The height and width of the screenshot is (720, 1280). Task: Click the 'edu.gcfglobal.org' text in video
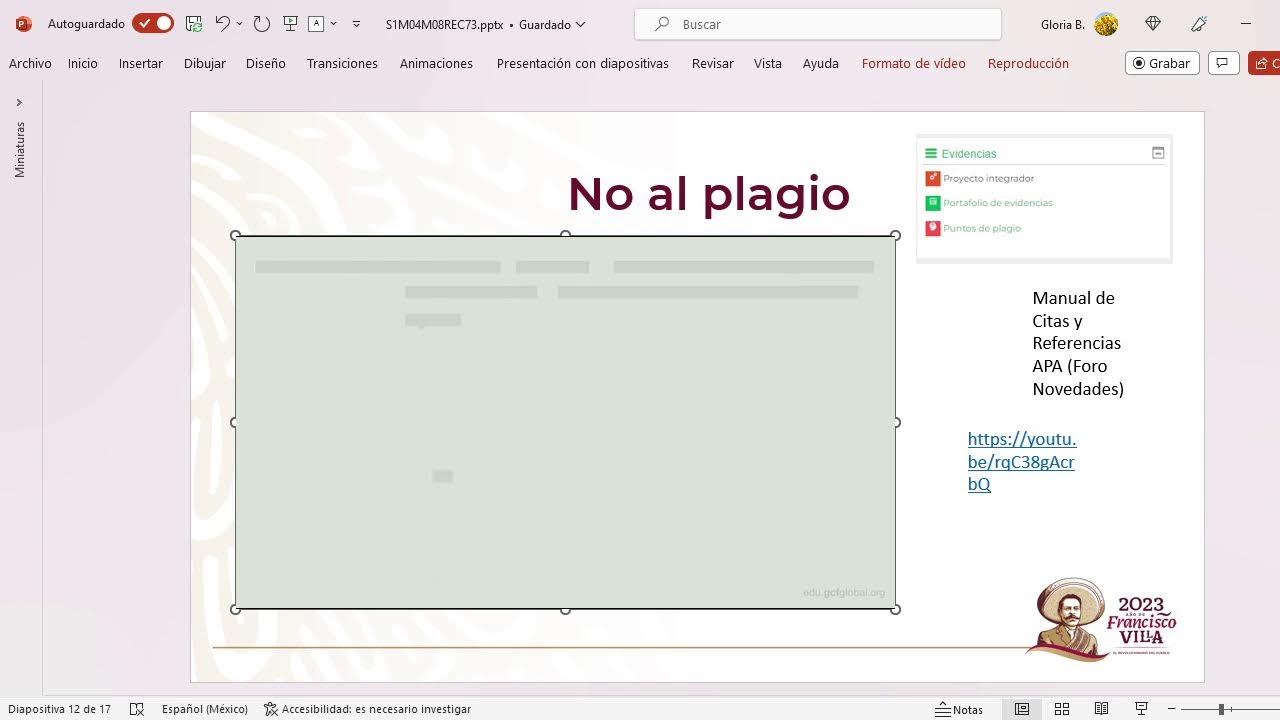click(x=844, y=592)
